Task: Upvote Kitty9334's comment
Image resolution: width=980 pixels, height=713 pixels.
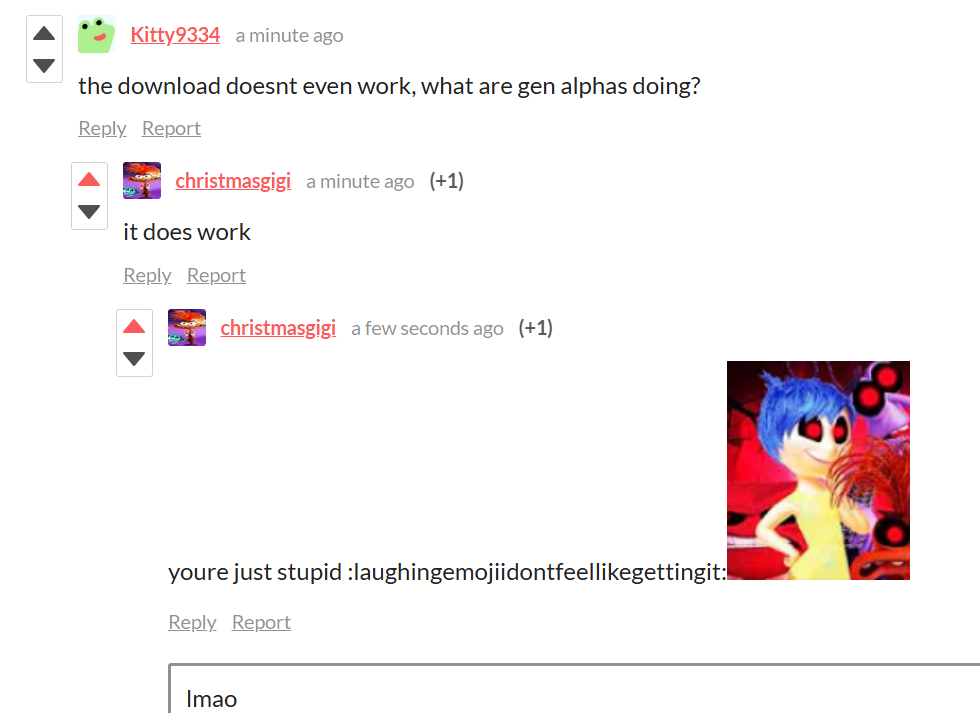Action: [44, 33]
